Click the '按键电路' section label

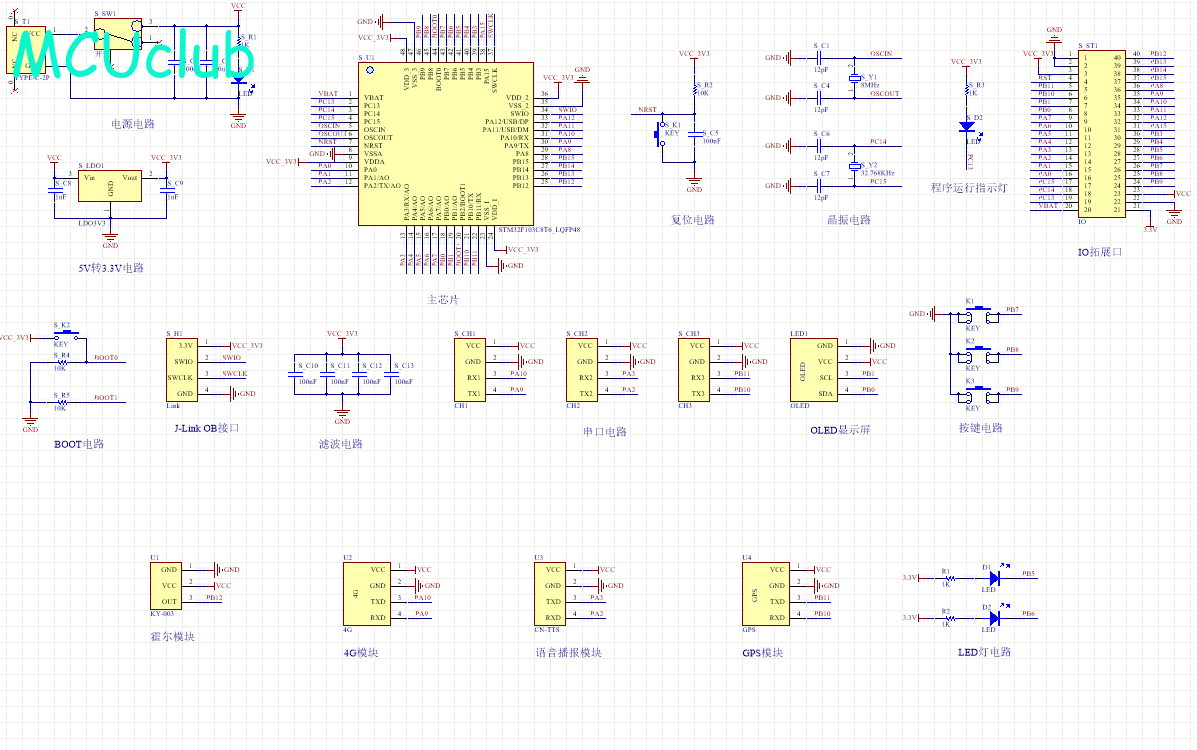[981, 428]
